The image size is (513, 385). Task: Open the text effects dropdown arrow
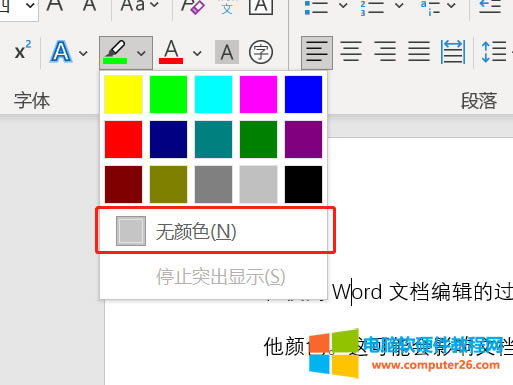coord(83,53)
